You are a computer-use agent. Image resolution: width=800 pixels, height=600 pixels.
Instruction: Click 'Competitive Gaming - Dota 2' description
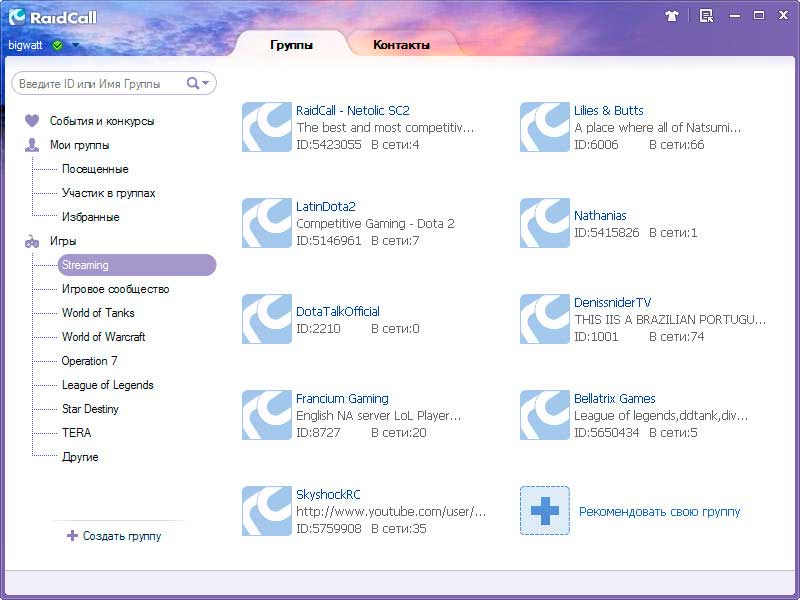pos(375,223)
